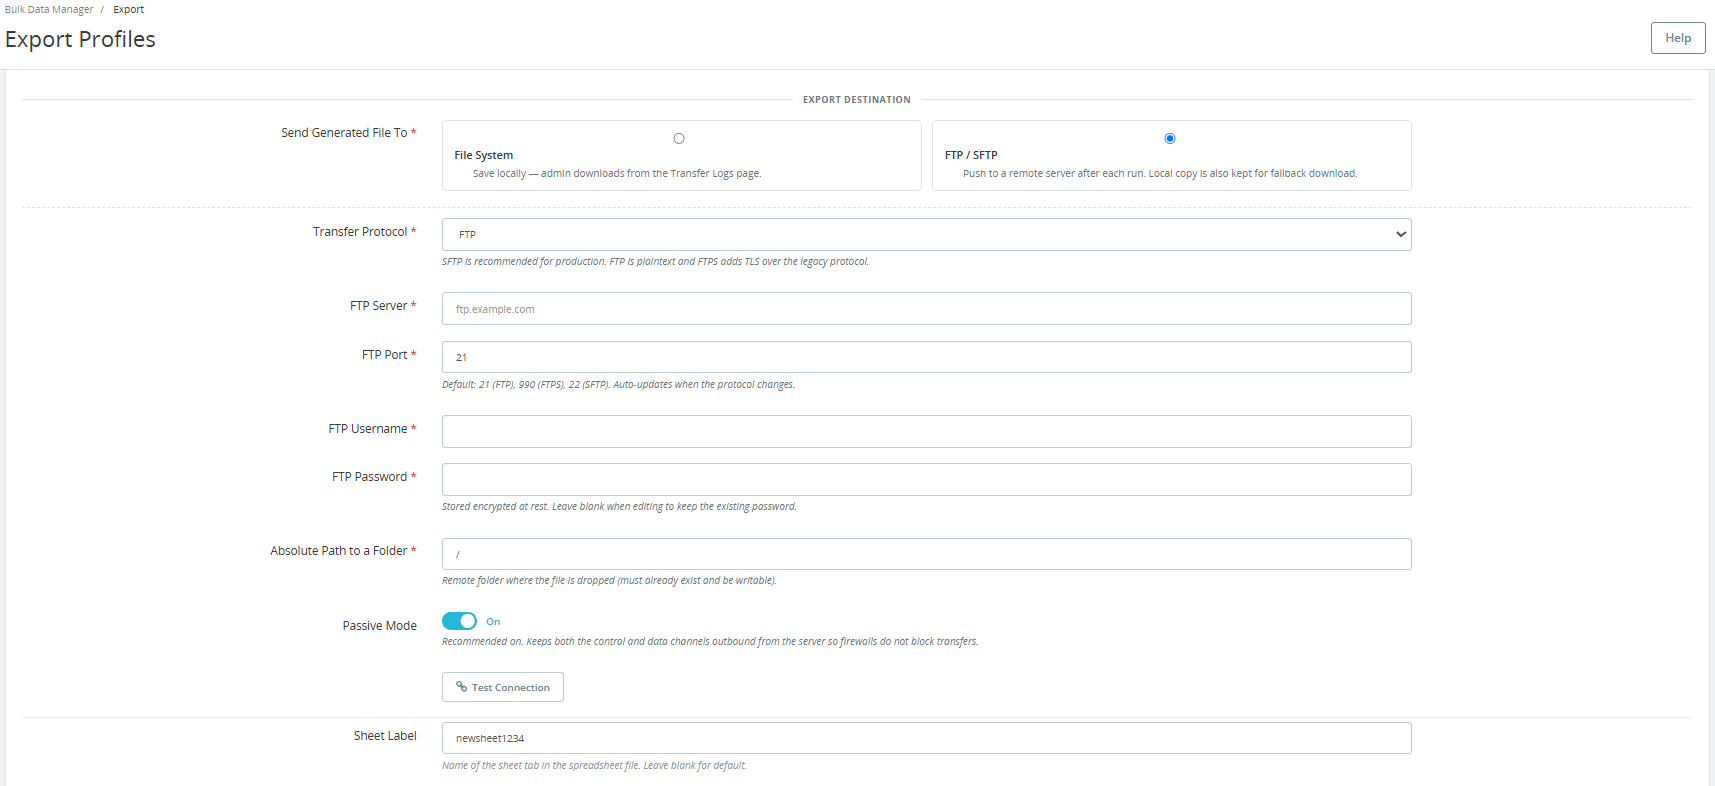The width and height of the screenshot is (1715, 786).
Task: Click the Test Connection button
Action: (503, 687)
